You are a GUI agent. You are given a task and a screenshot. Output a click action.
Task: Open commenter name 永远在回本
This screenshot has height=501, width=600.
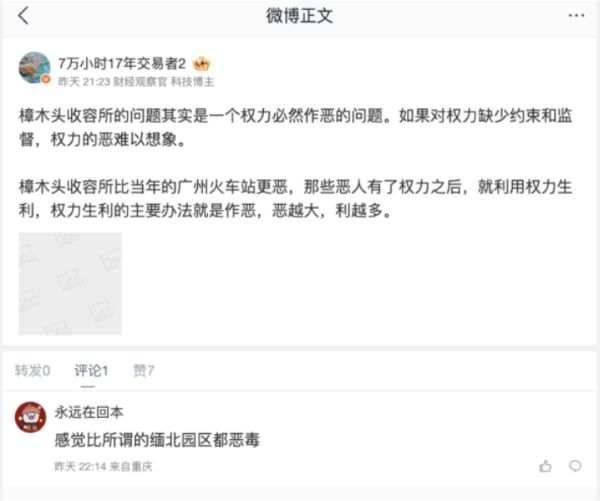[89, 412]
